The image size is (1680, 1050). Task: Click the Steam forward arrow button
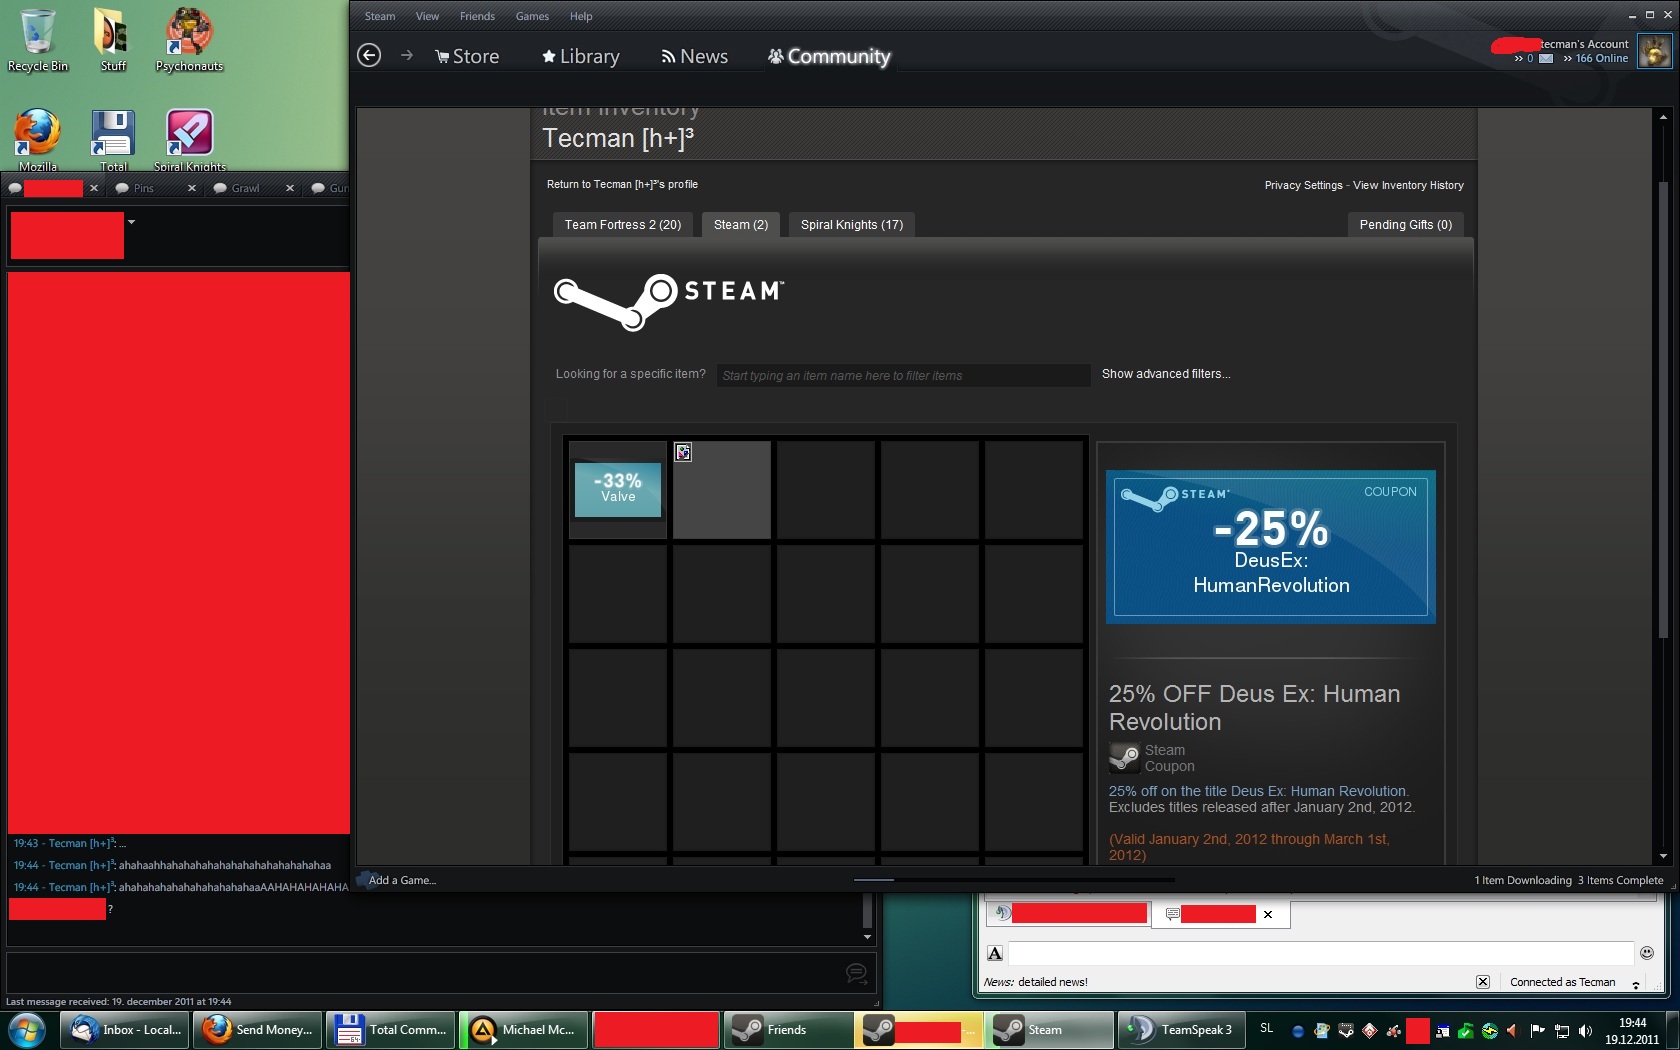(x=406, y=56)
